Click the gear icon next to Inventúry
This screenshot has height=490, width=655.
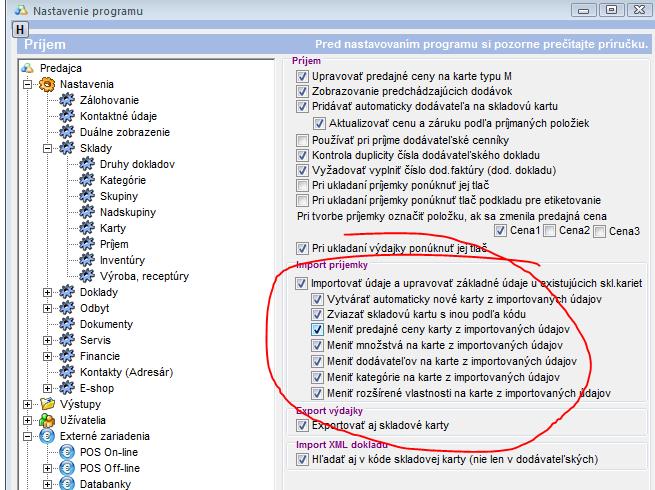pos(87,260)
